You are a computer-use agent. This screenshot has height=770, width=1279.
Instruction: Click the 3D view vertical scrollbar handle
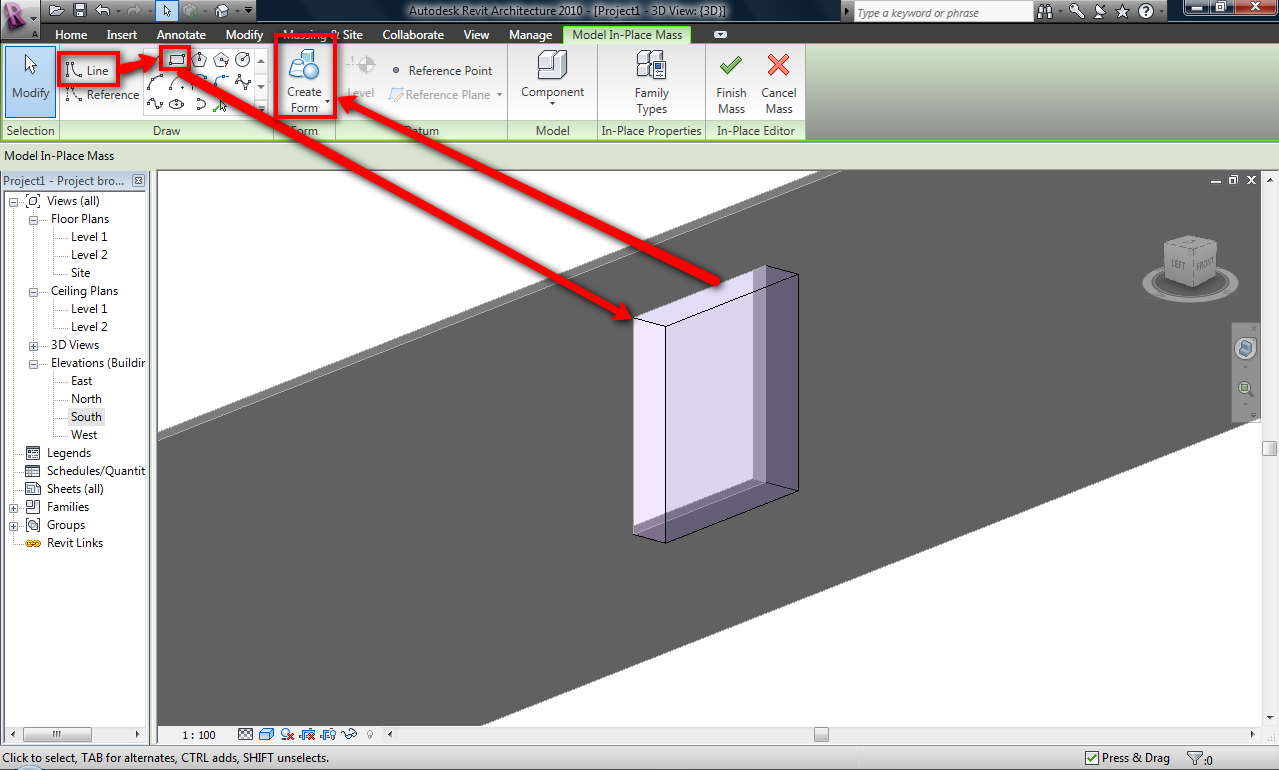[x=1270, y=448]
